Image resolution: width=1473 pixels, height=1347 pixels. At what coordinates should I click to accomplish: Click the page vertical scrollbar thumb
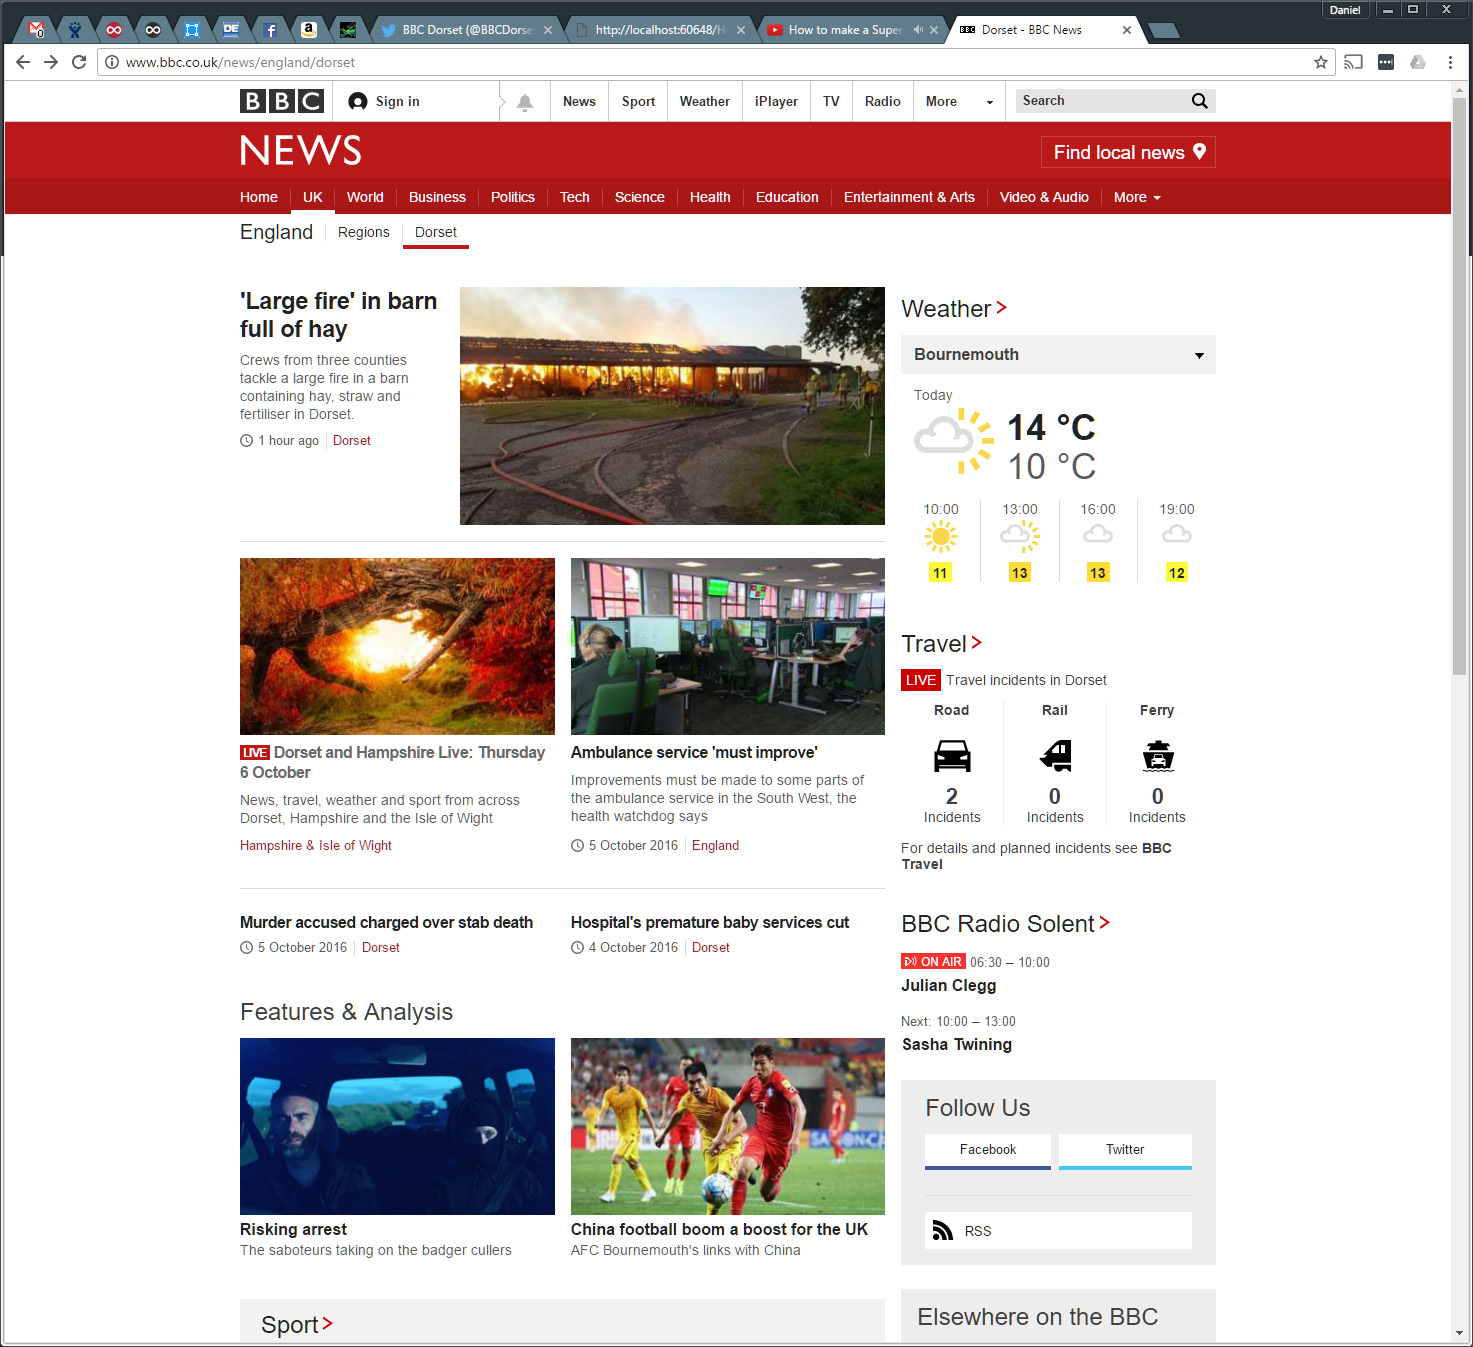coord(1460,385)
